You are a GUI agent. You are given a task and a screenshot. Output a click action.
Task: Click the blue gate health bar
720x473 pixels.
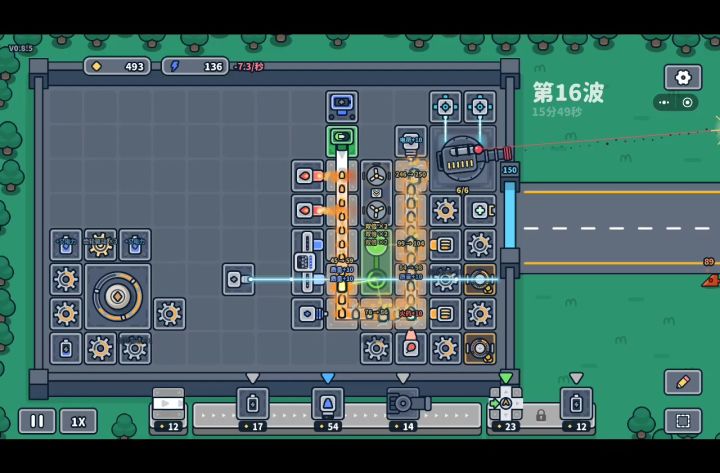510,215
